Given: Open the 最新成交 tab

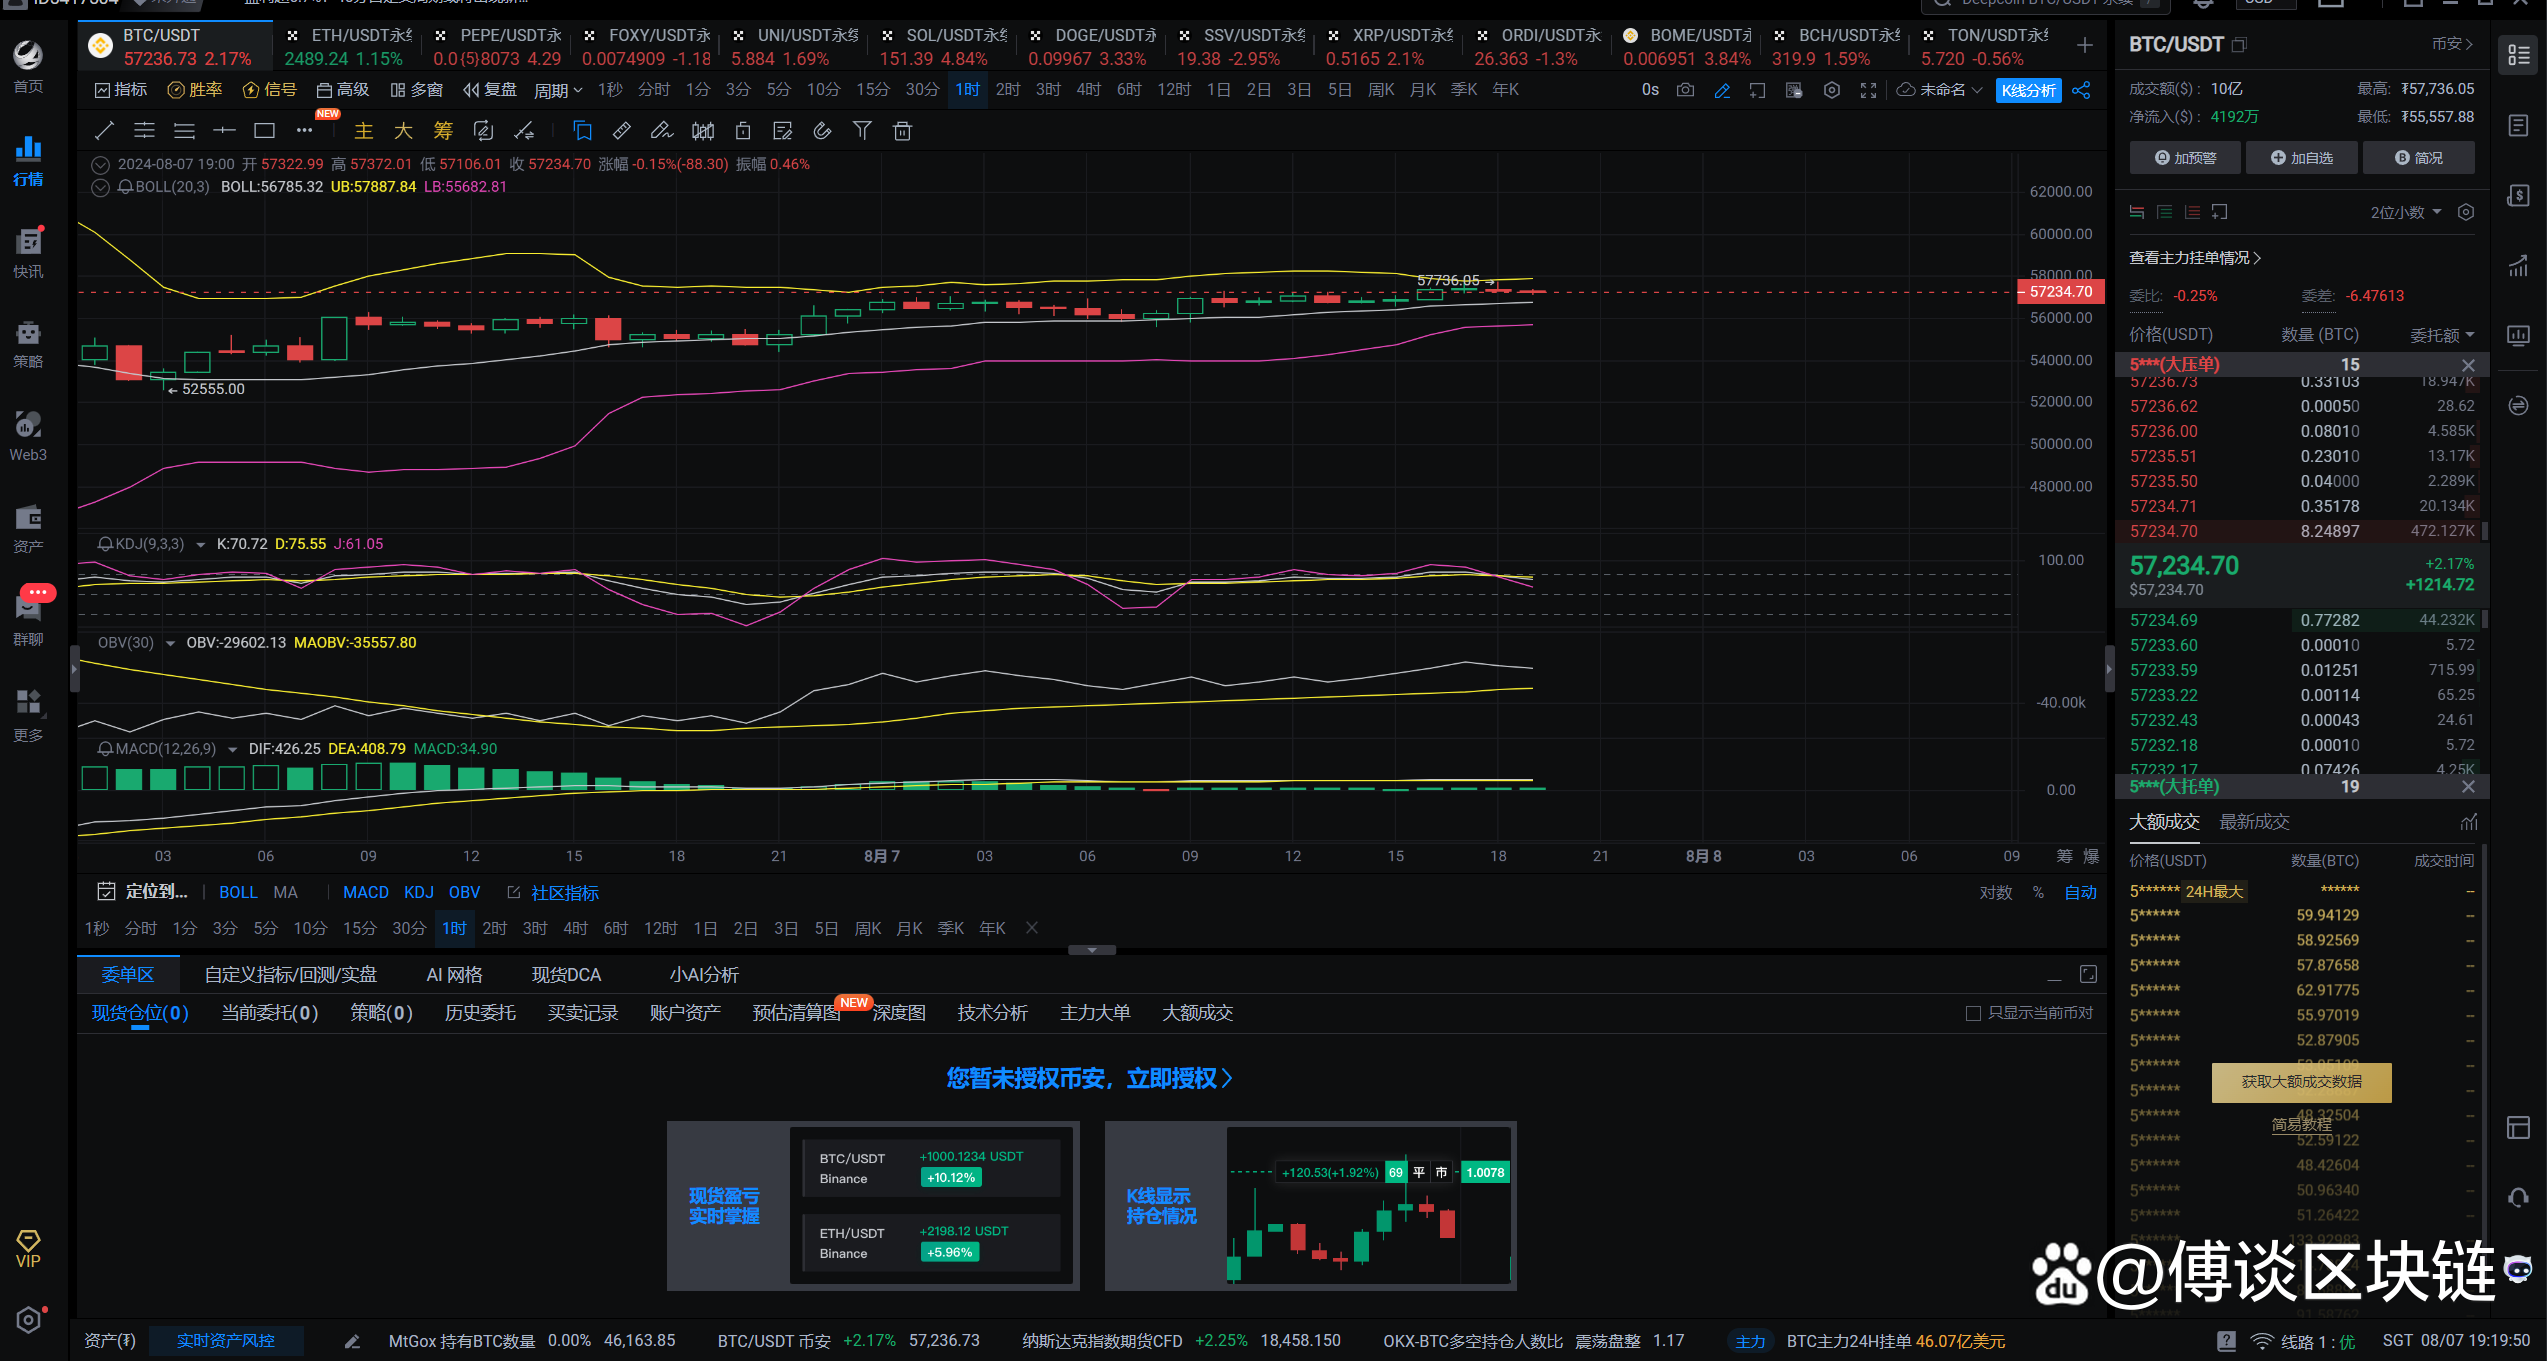Looking at the screenshot, I should click(2254, 821).
